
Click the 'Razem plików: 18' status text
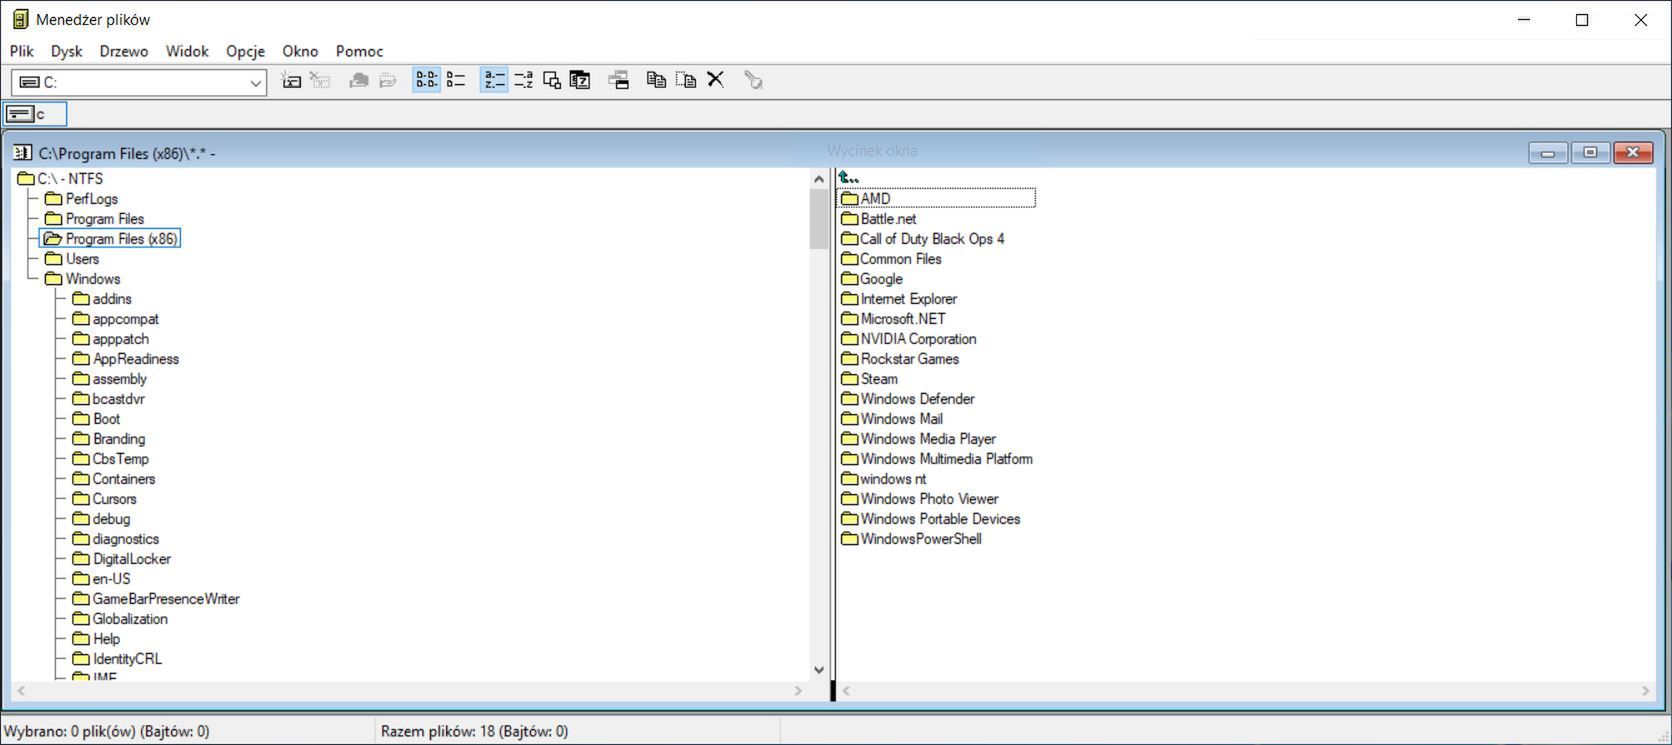point(474,731)
